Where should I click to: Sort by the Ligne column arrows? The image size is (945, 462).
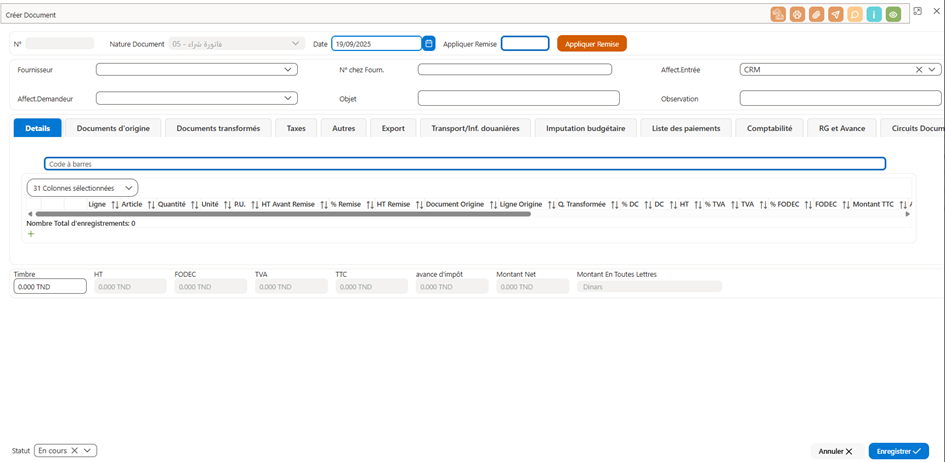pos(115,205)
